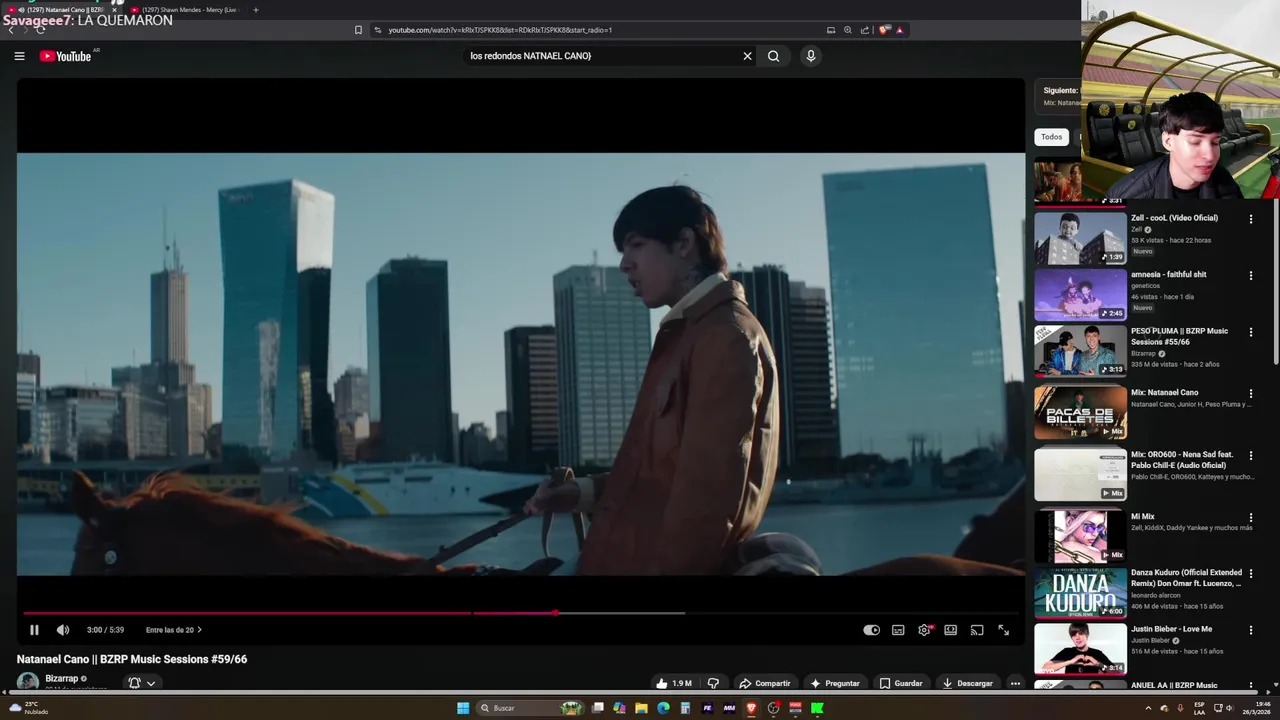Screen dimensions: 1280x720
Task: Click the Preguntar button
Action: [835, 684]
